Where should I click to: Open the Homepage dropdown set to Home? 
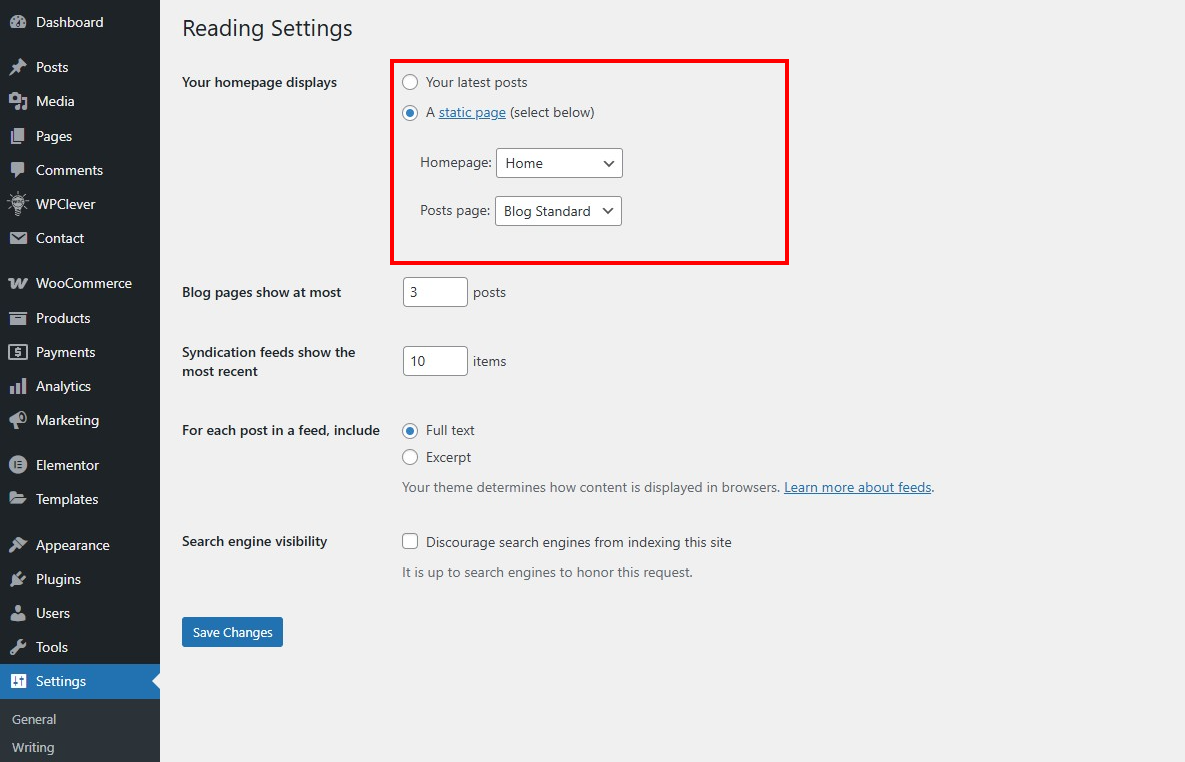[559, 163]
